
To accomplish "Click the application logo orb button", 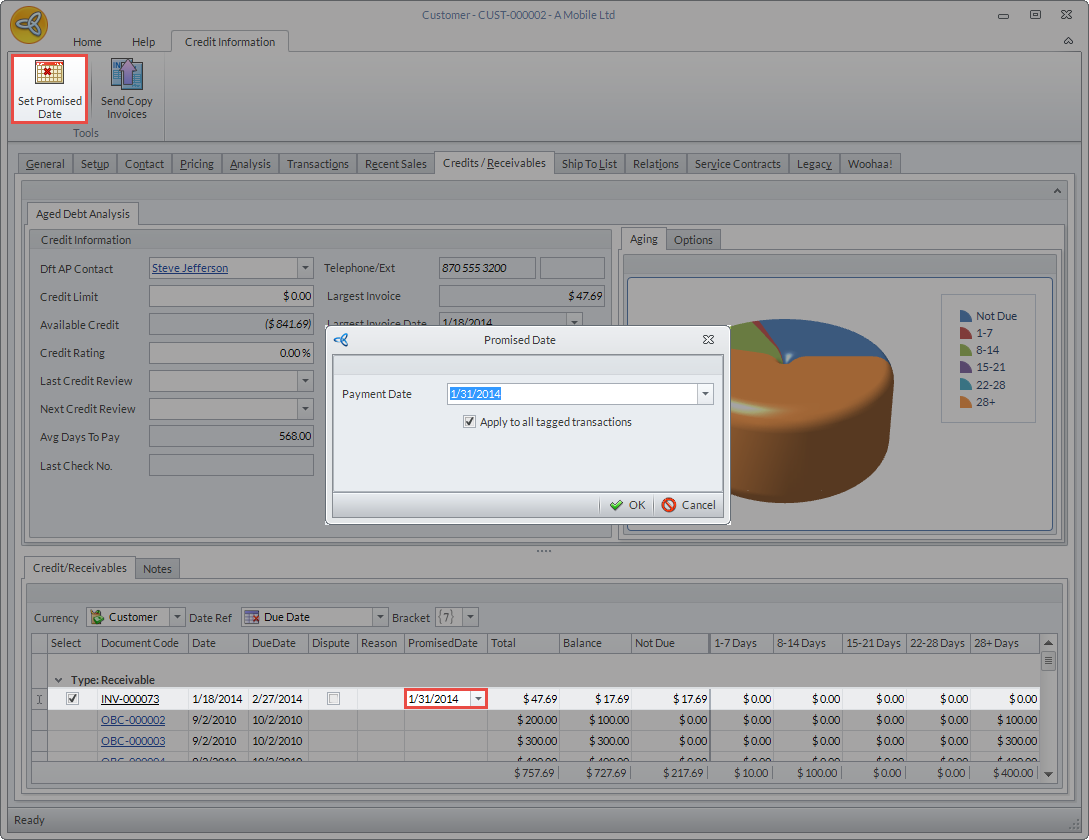I will pos(29,27).
